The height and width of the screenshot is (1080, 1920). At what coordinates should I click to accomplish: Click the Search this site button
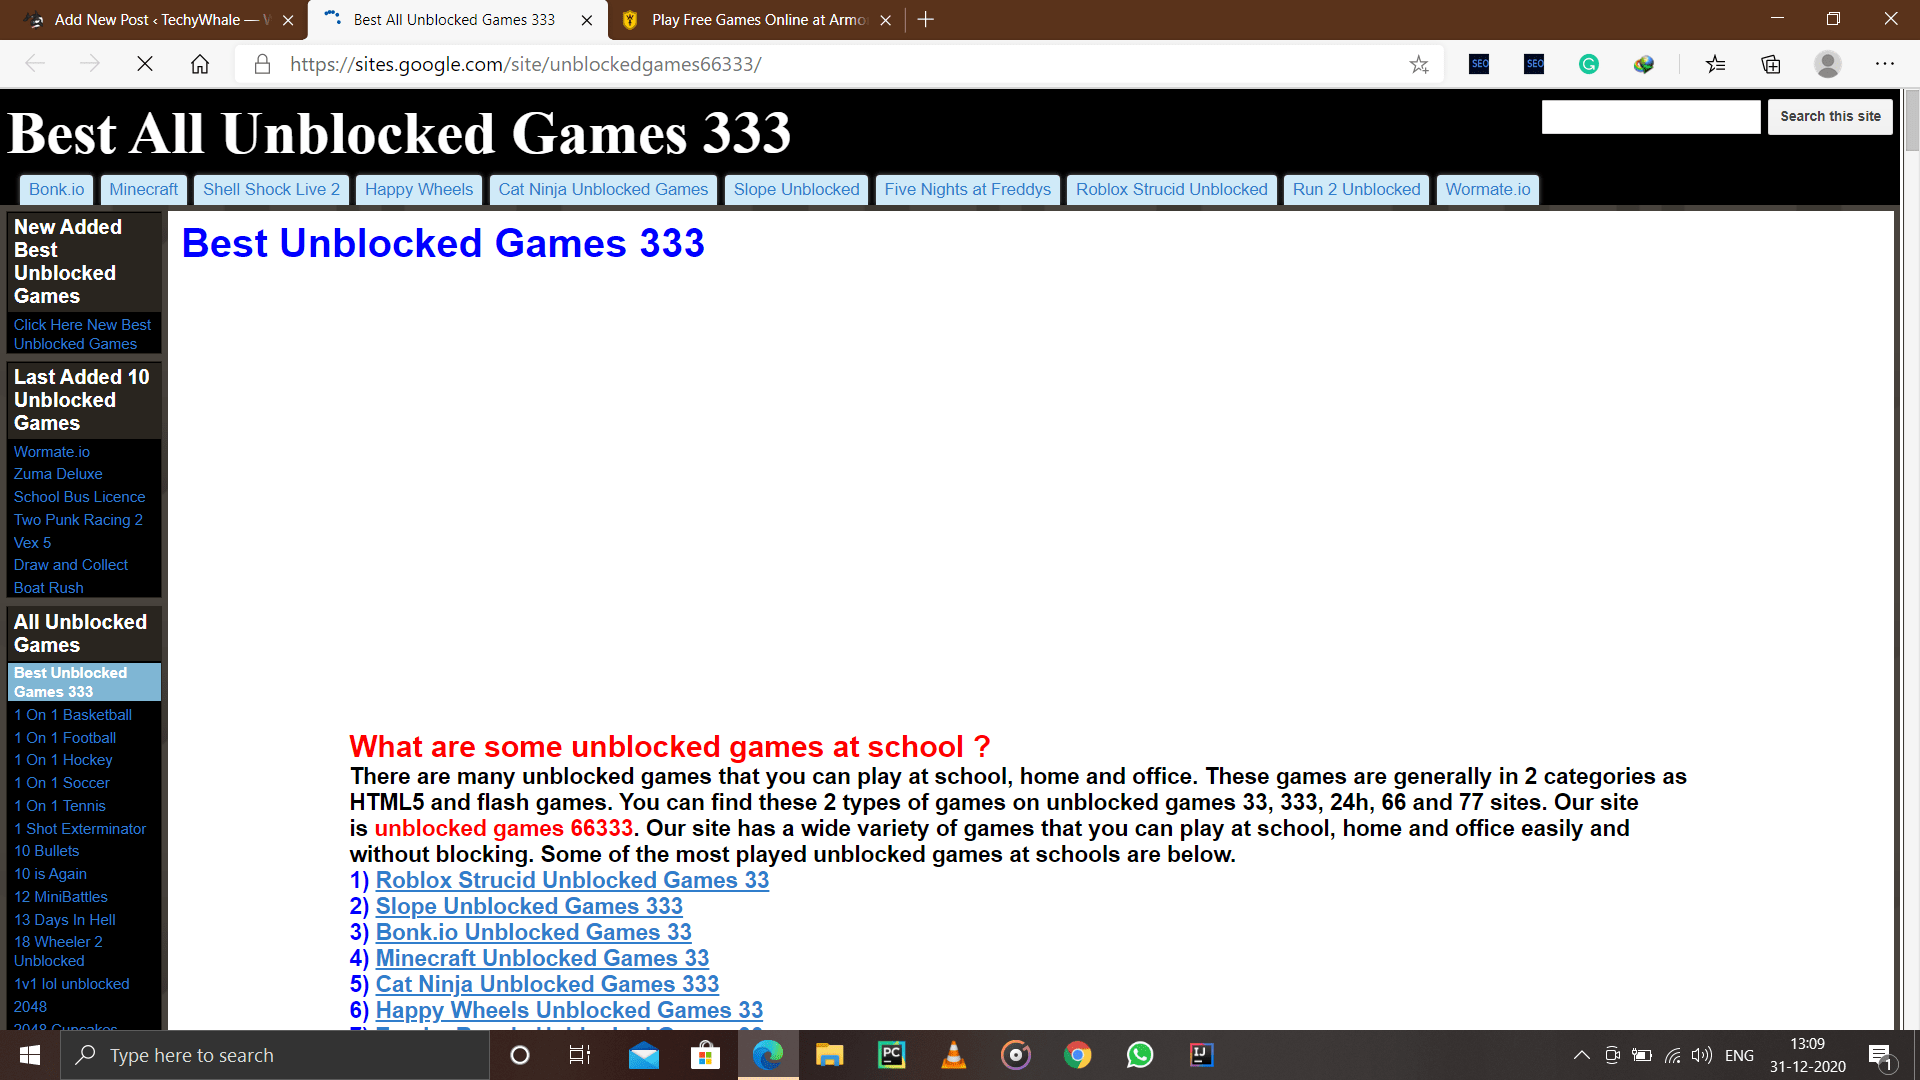(1829, 117)
